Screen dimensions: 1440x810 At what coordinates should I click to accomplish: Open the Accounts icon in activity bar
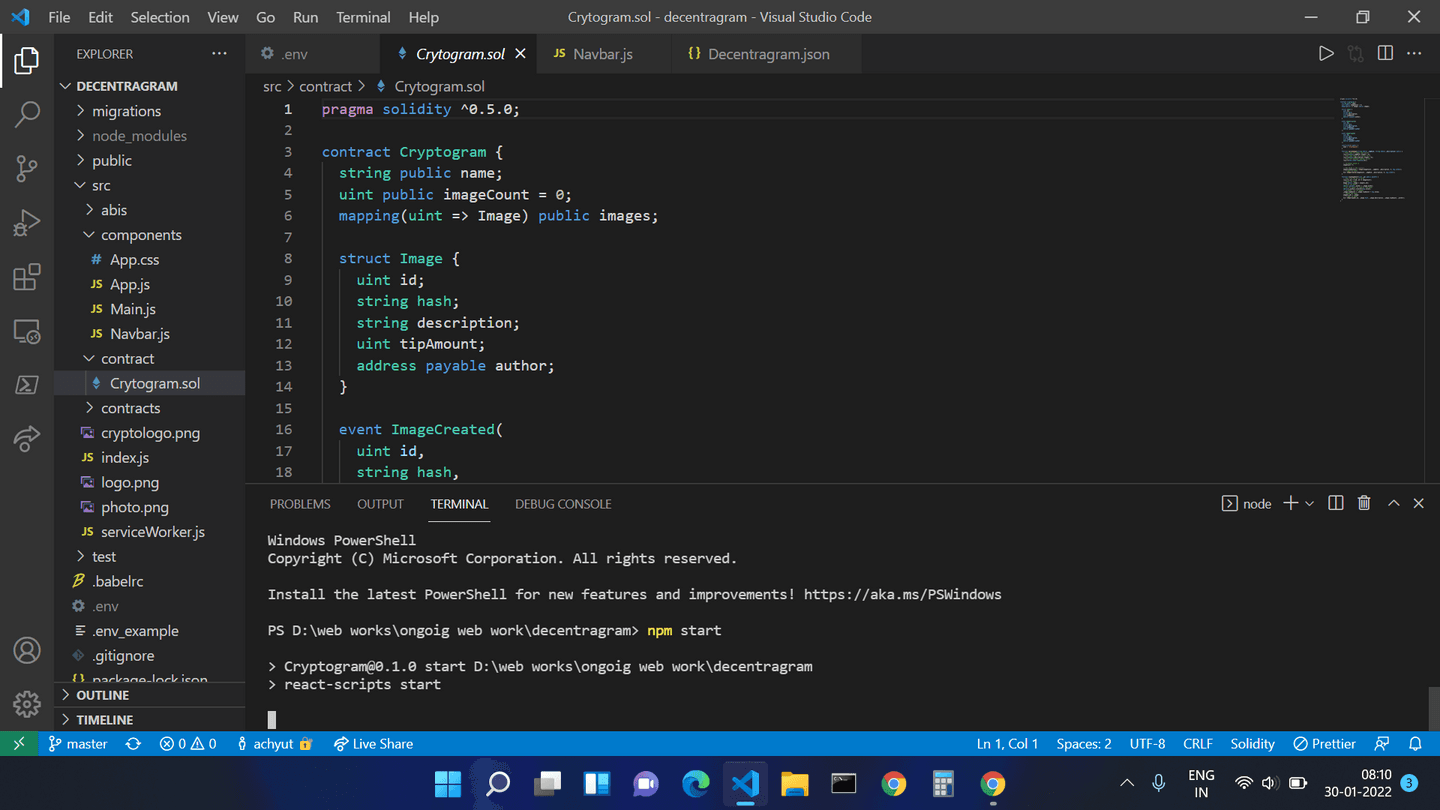pyautogui.click(x=27, y=651)
